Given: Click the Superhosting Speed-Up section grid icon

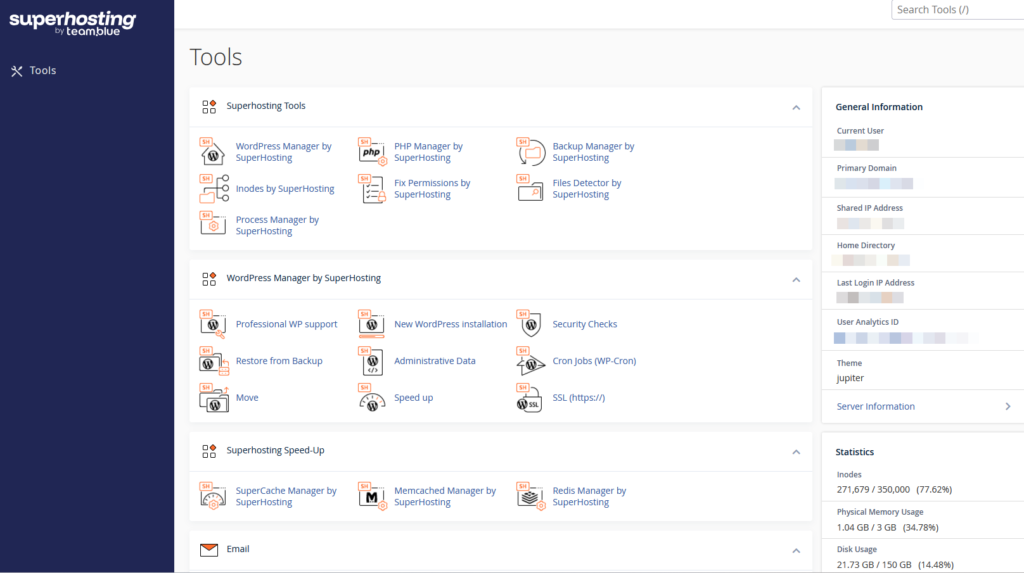Looking at the screenshot, I should click(209, 451).
